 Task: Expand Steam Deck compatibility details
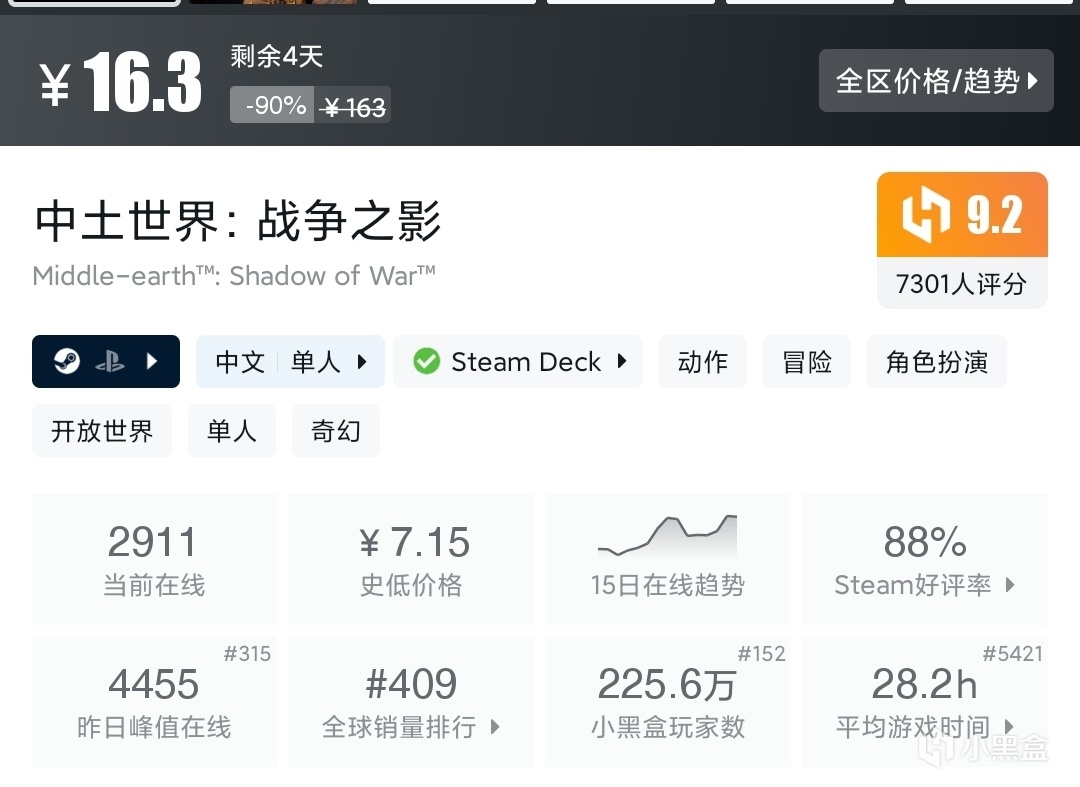[622, 361]
